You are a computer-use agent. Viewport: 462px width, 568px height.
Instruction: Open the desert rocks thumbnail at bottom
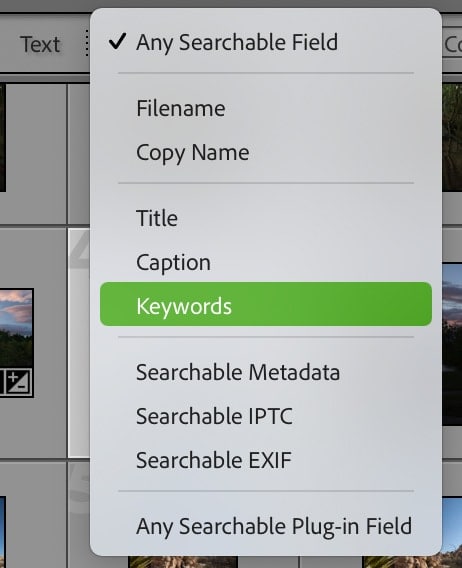183,562
